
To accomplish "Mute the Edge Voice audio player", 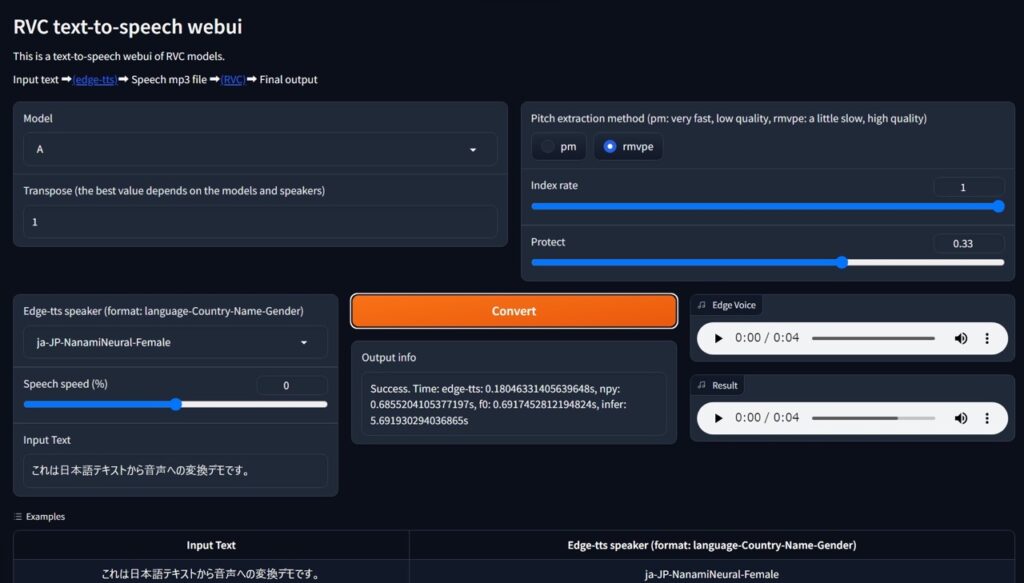I will [x=961, y=338].
